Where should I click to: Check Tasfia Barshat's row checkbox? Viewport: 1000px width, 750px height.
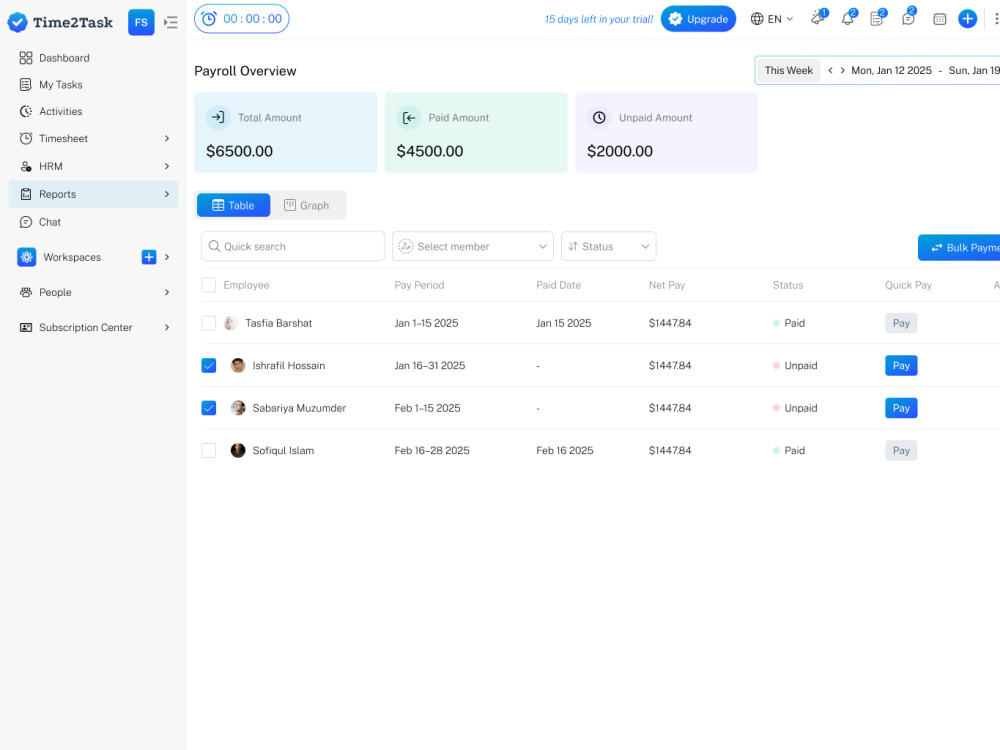[209, 323]
